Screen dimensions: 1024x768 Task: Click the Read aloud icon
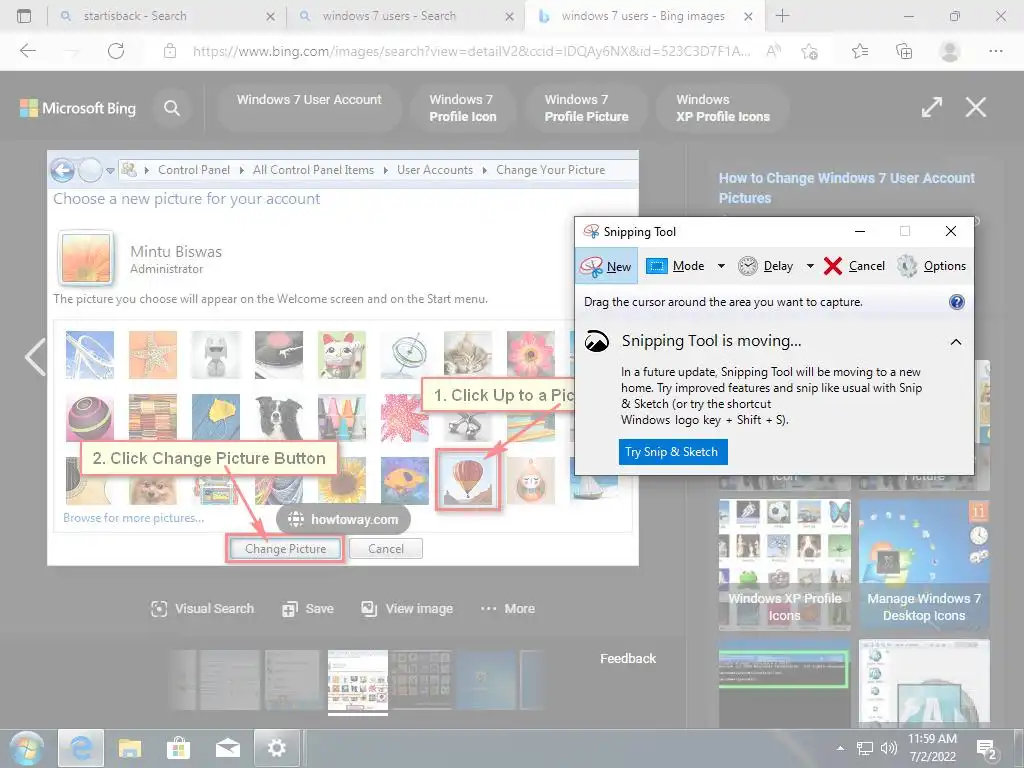pos(773,51)
